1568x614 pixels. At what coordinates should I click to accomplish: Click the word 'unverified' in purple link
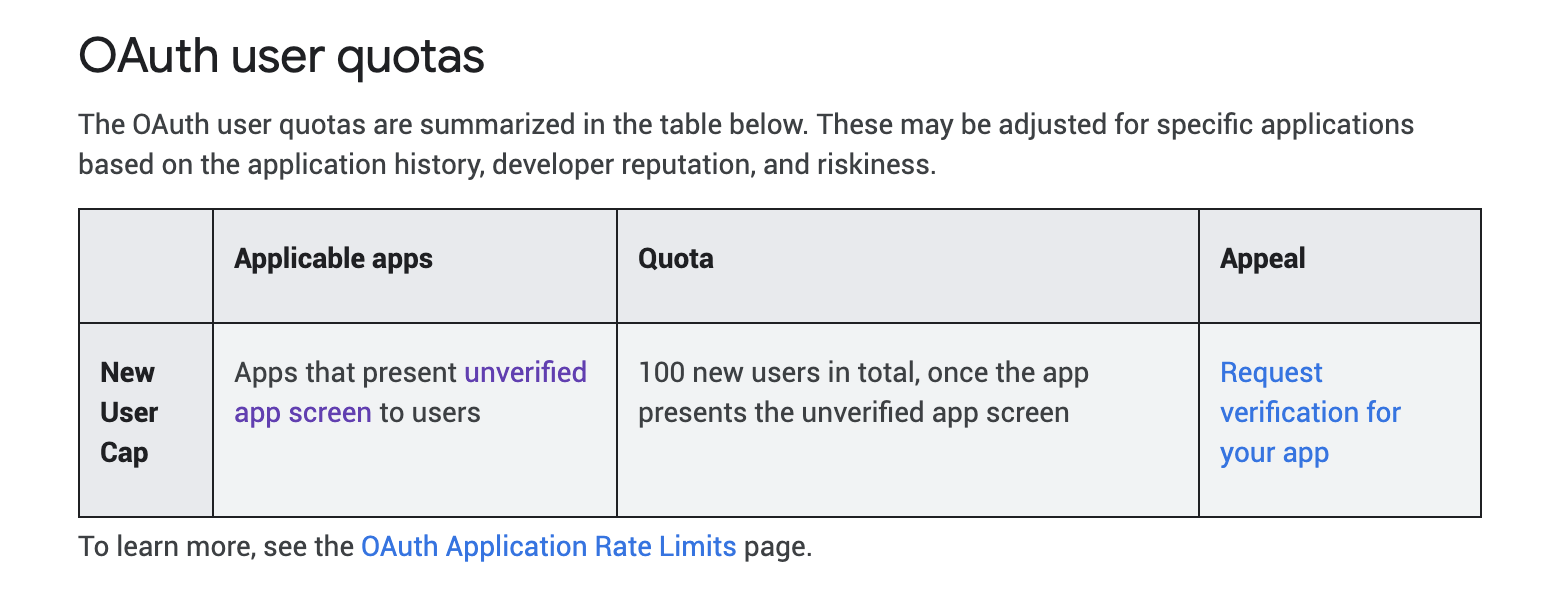525,372
